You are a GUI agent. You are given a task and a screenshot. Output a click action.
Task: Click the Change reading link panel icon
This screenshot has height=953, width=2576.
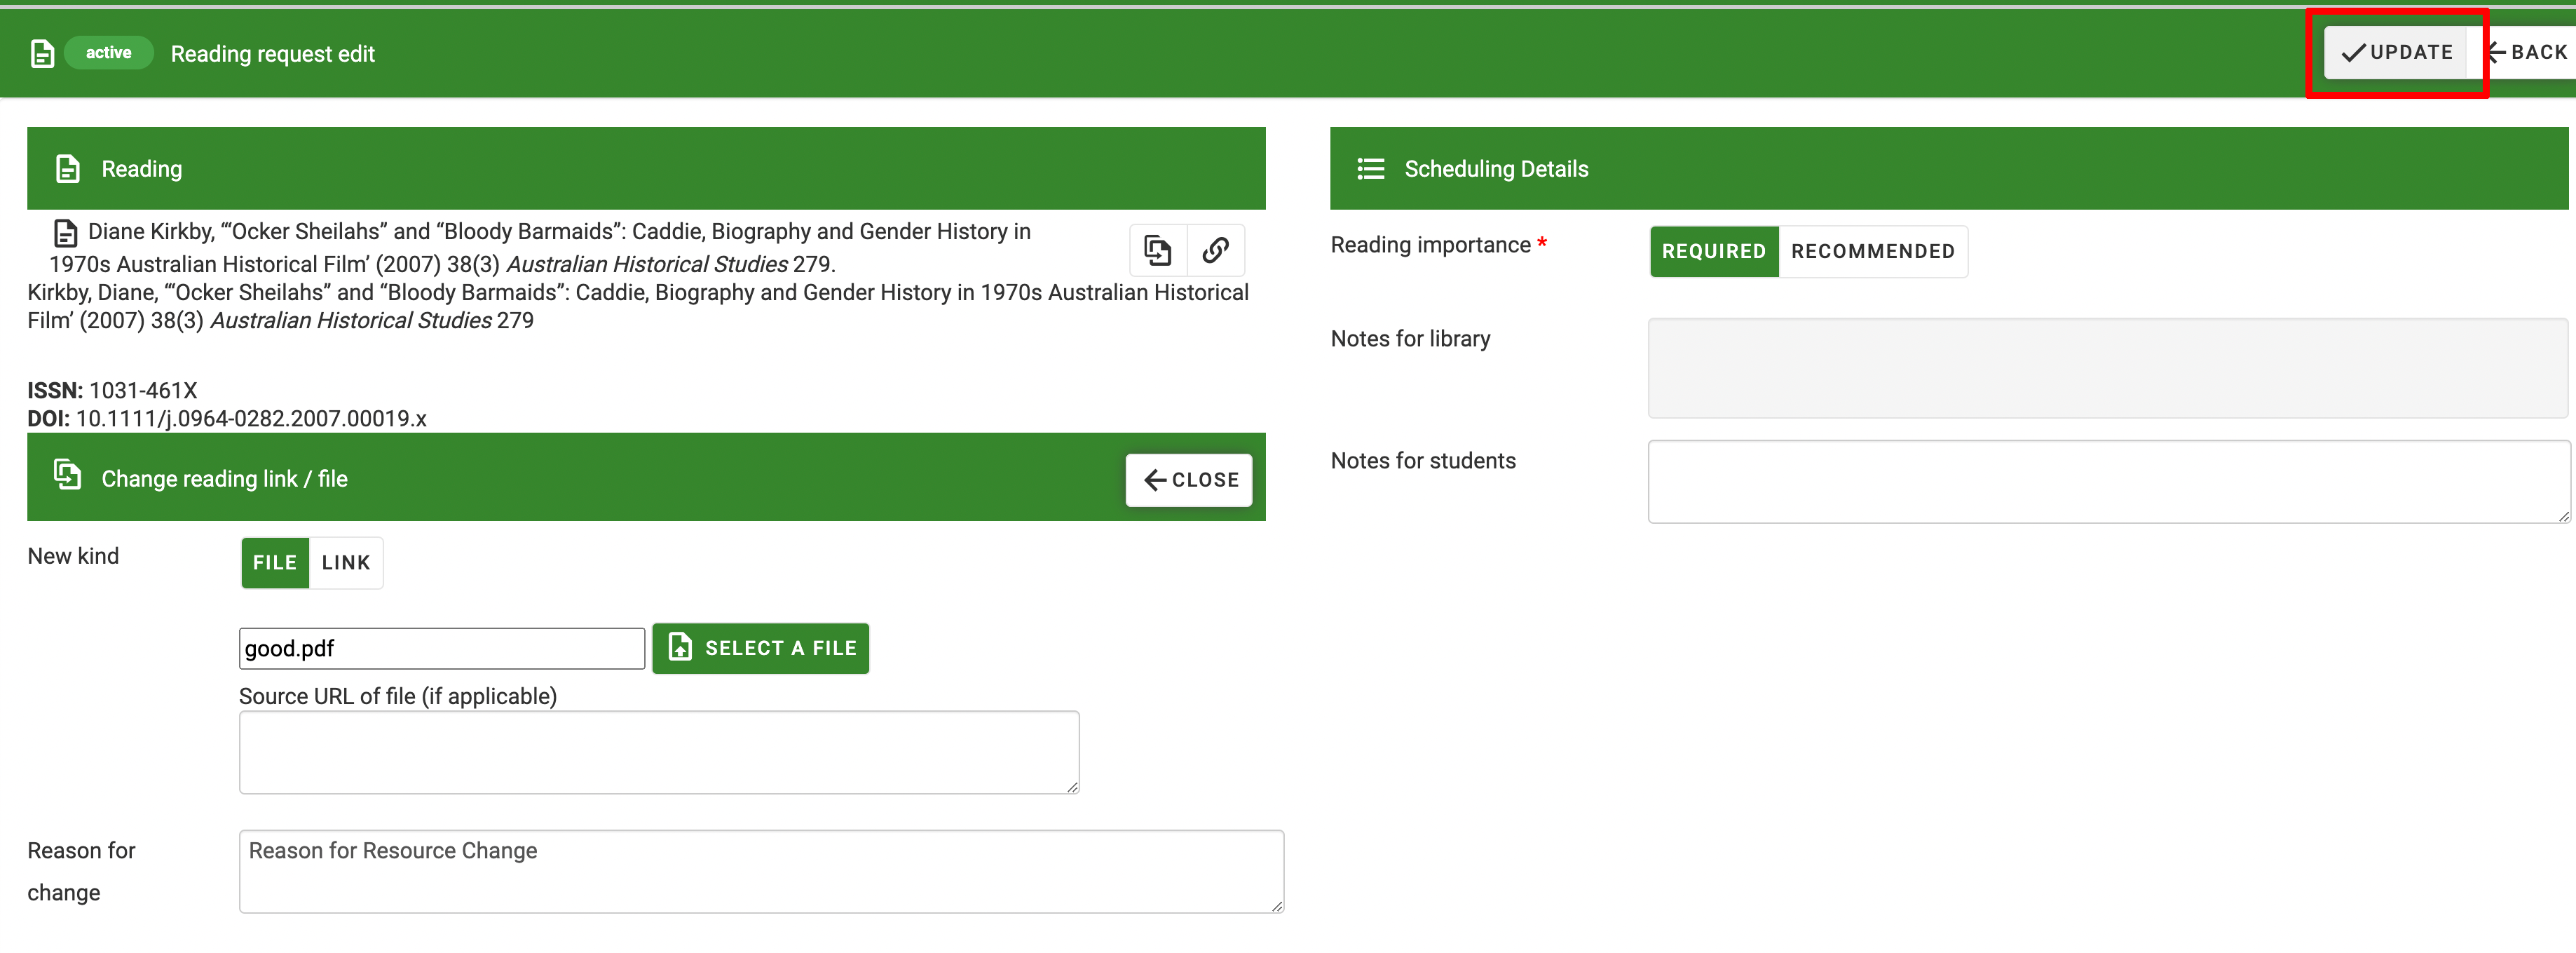[67, 474]
